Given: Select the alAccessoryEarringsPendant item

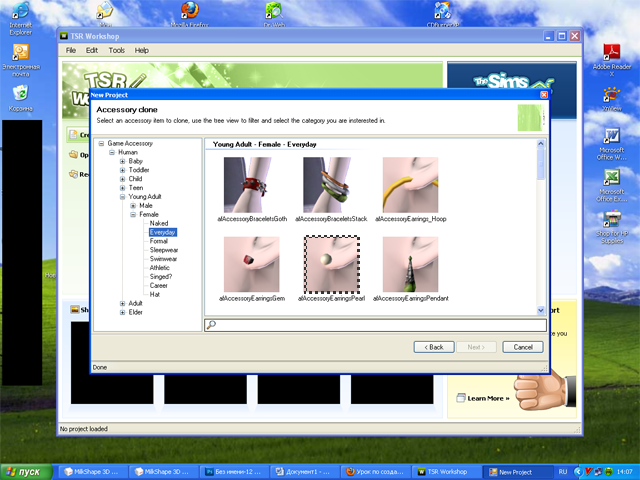Looking at the screenshot, I should tap(410, 264).
